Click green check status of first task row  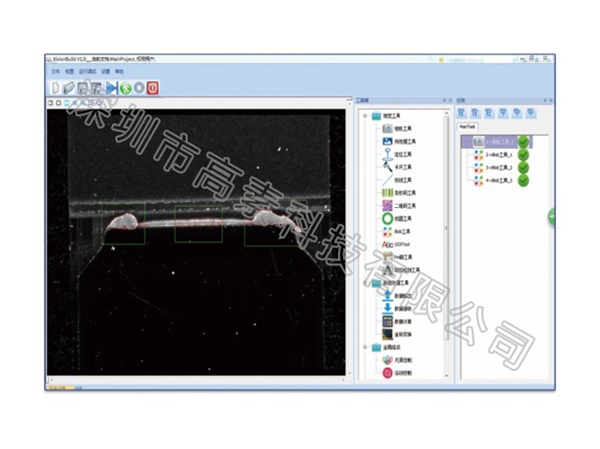[523, 142]
